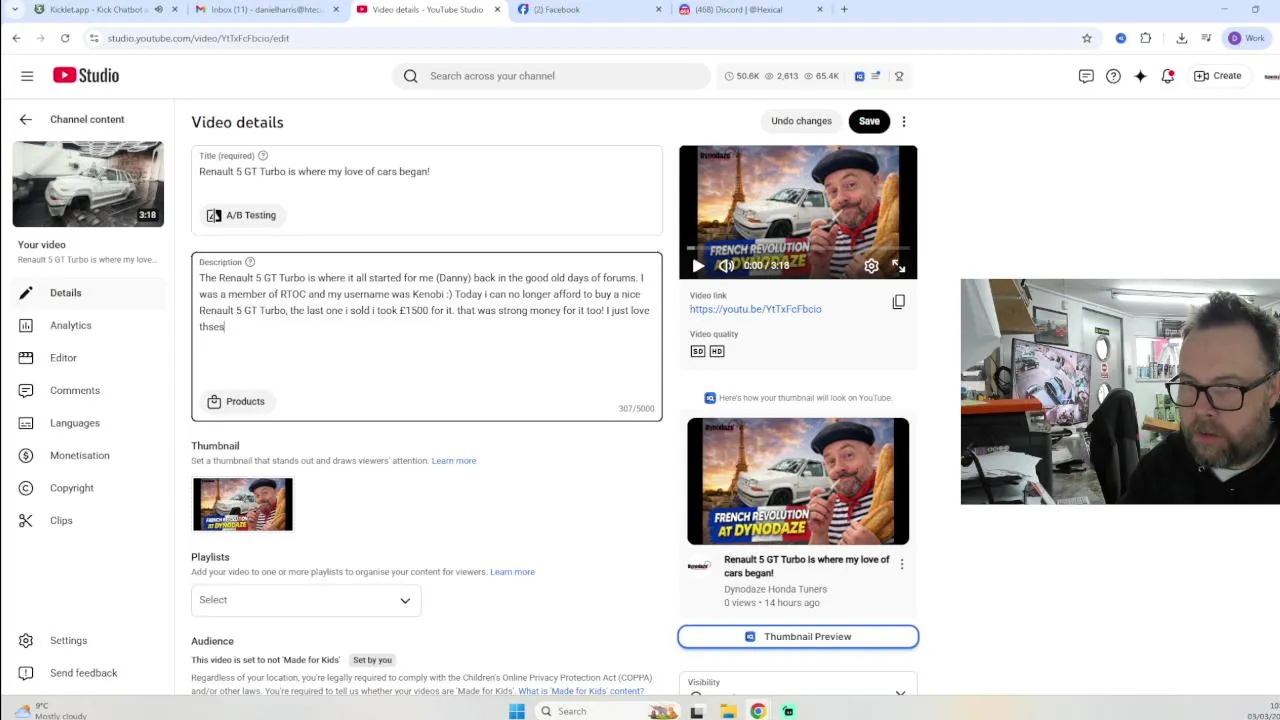Image resolution: width=1280 pixels, height=720 pixels.
Task: Click Send feedback in the sidebar
Action: (87, 673)
